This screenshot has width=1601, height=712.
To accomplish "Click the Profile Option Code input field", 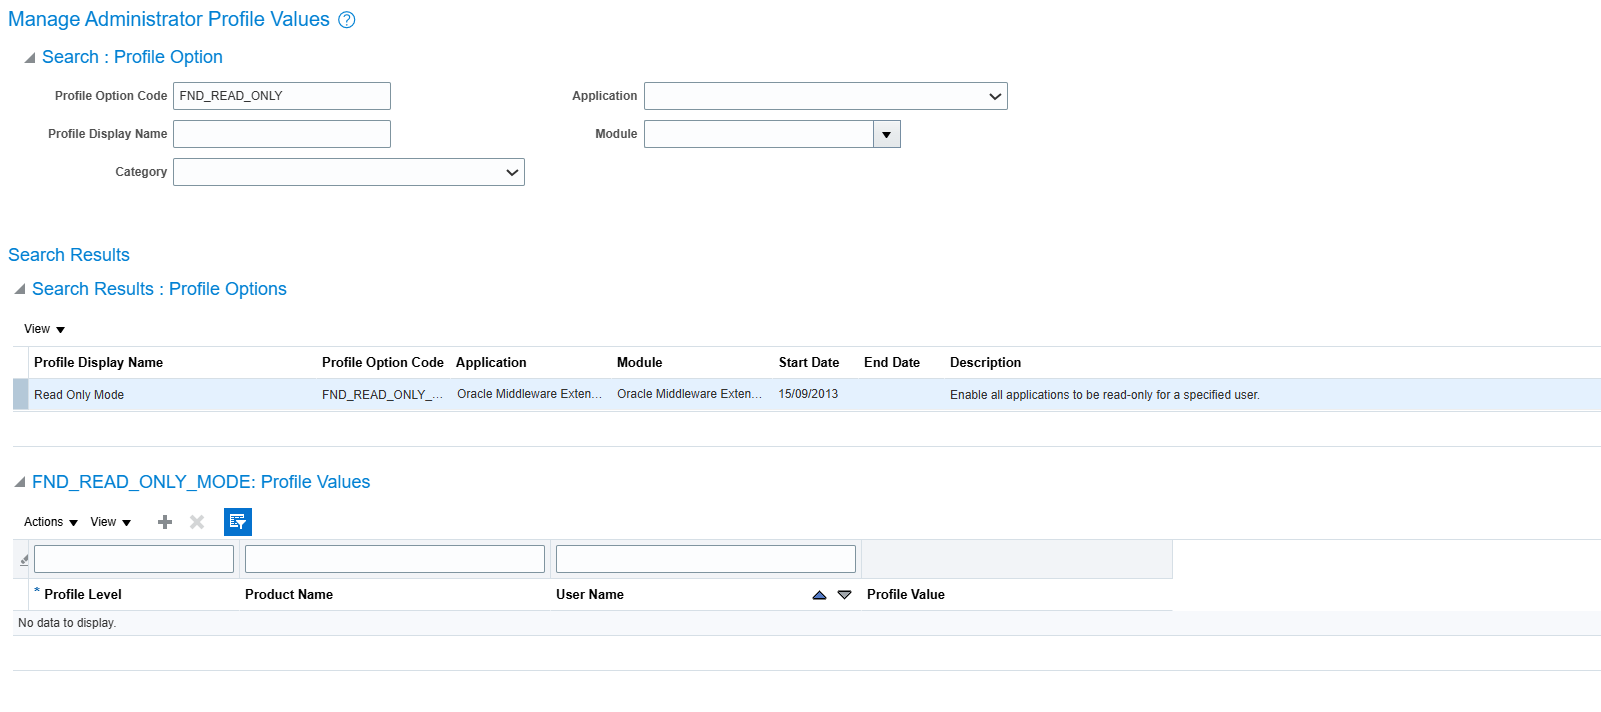I will 282,96.
